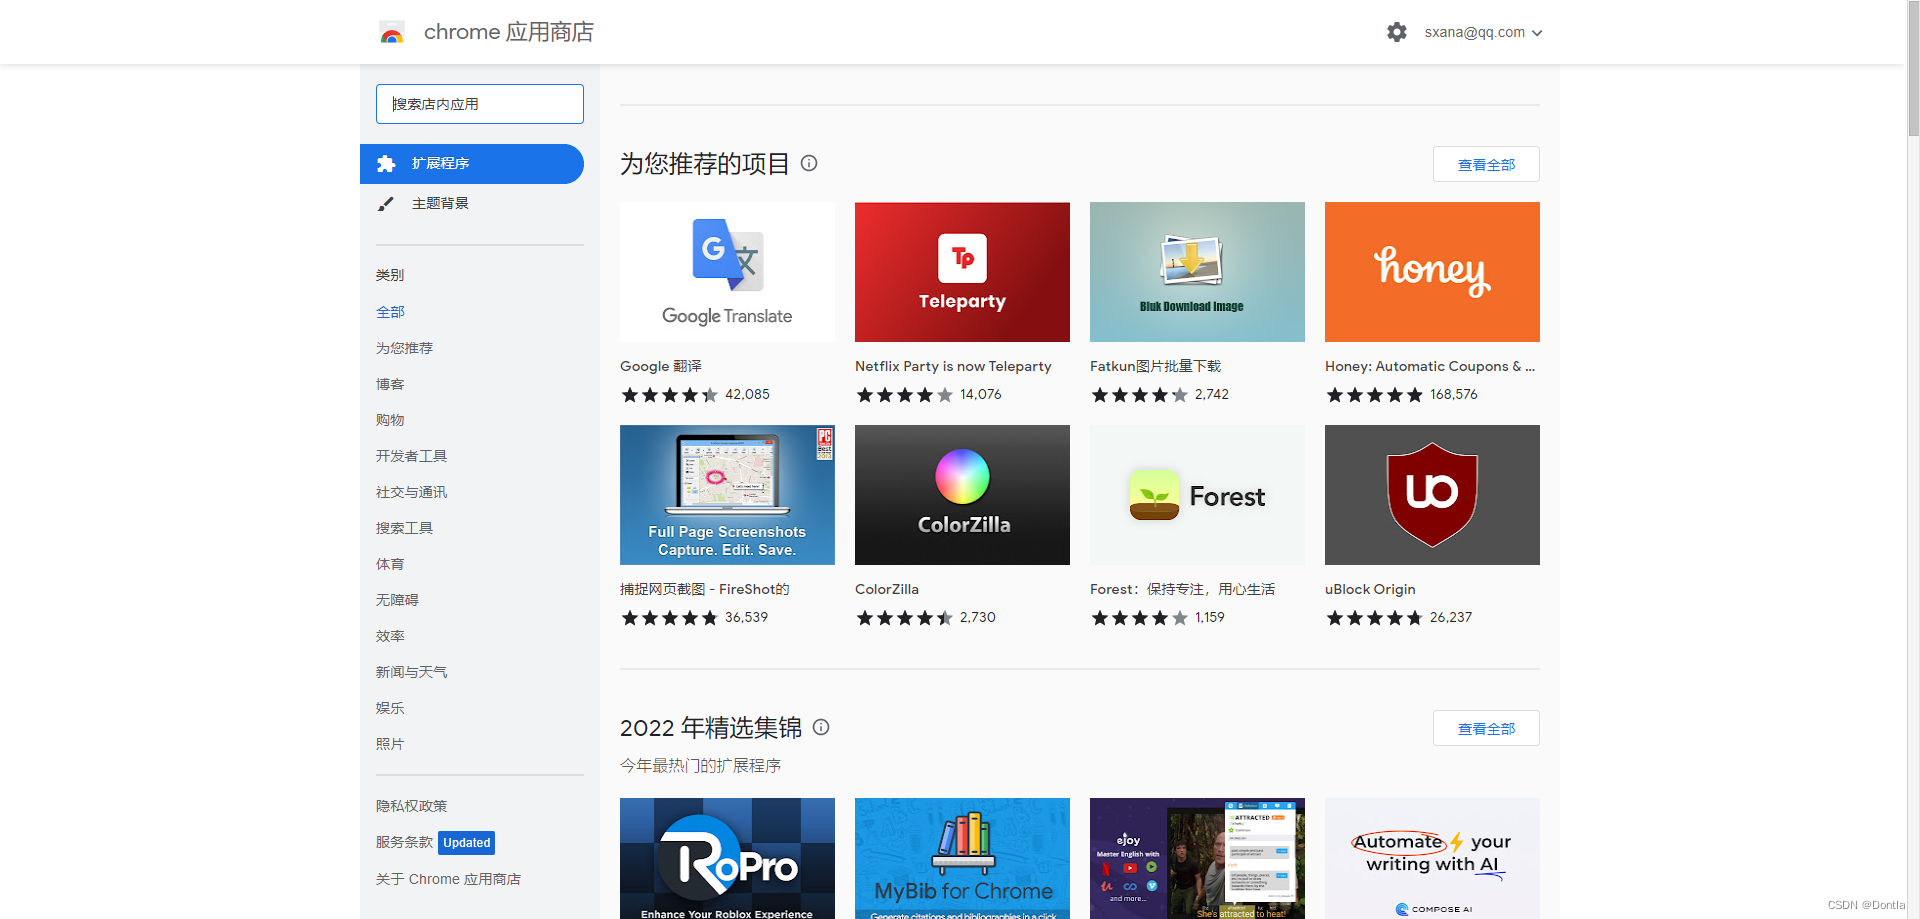The width and height of the screenshot is (1920, 919).
Task: Click the info icon beside 2022 年精选集锦
Action: (821, 727)
